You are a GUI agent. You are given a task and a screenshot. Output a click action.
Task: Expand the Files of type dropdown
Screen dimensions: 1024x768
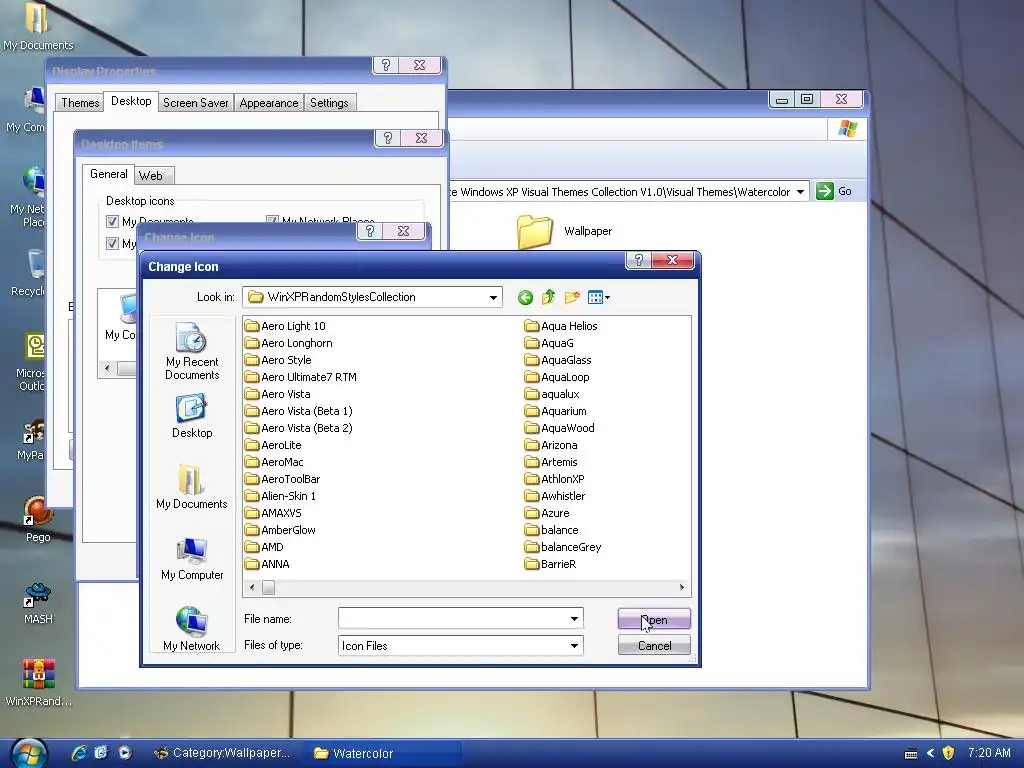[574, 646]
